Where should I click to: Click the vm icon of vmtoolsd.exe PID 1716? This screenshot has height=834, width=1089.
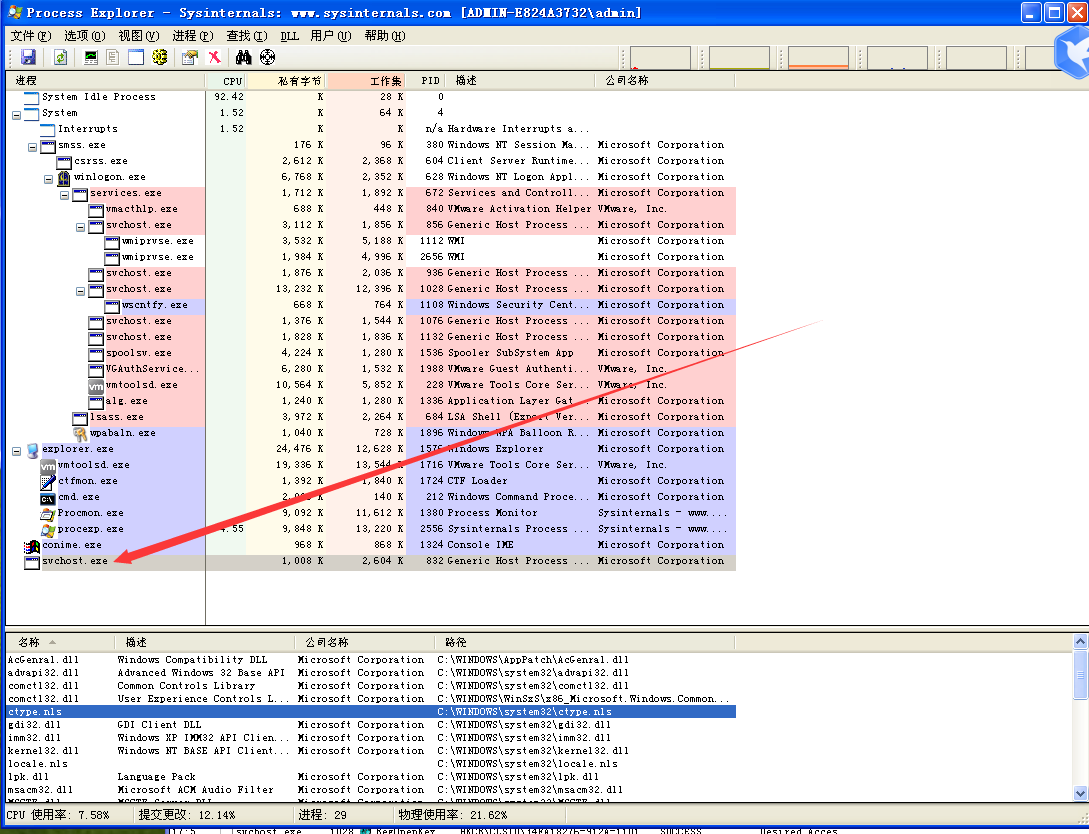(x=47, y=466)
